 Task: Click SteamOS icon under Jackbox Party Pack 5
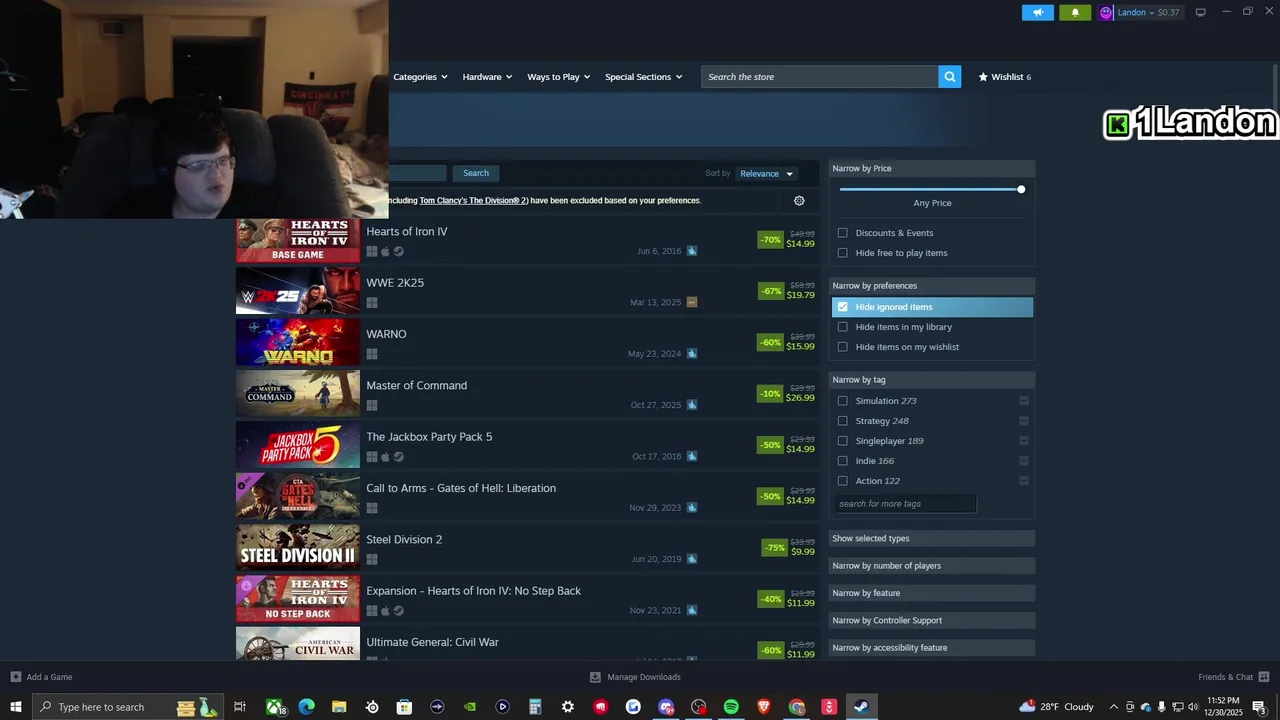[398, 457]
